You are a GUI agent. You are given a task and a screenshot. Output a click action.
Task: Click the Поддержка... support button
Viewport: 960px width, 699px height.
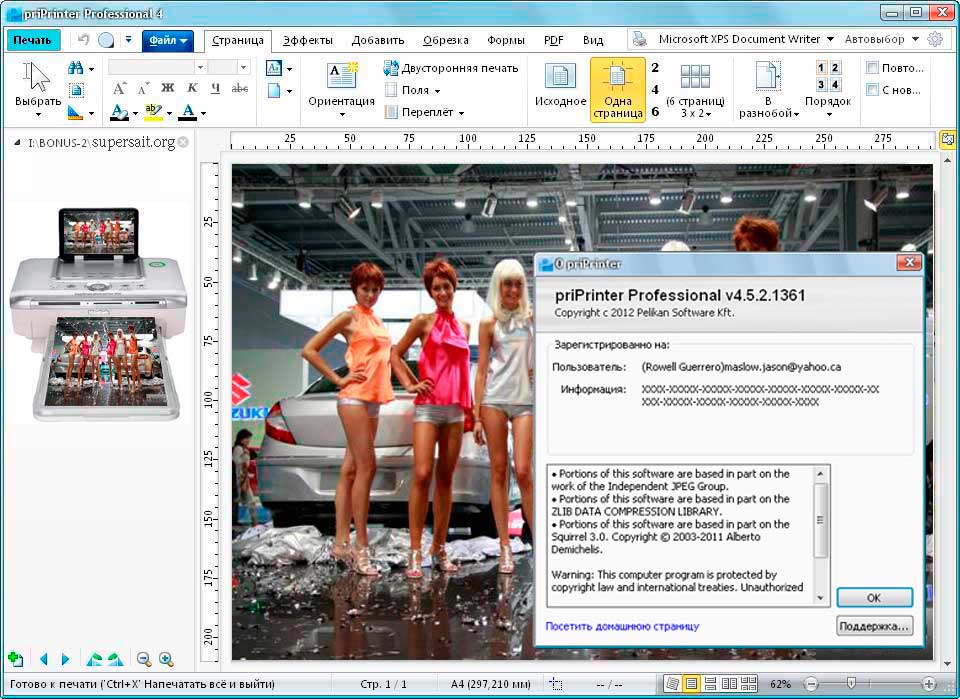tap(874, 626)
